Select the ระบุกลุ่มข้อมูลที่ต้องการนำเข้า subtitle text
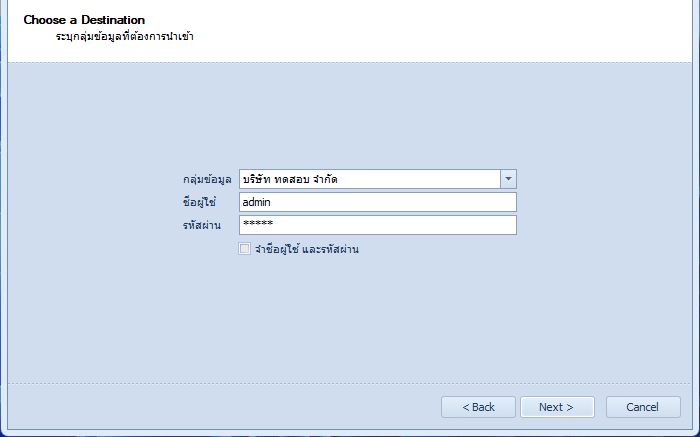Screen dimensions: 700x437 pos(125,36)
